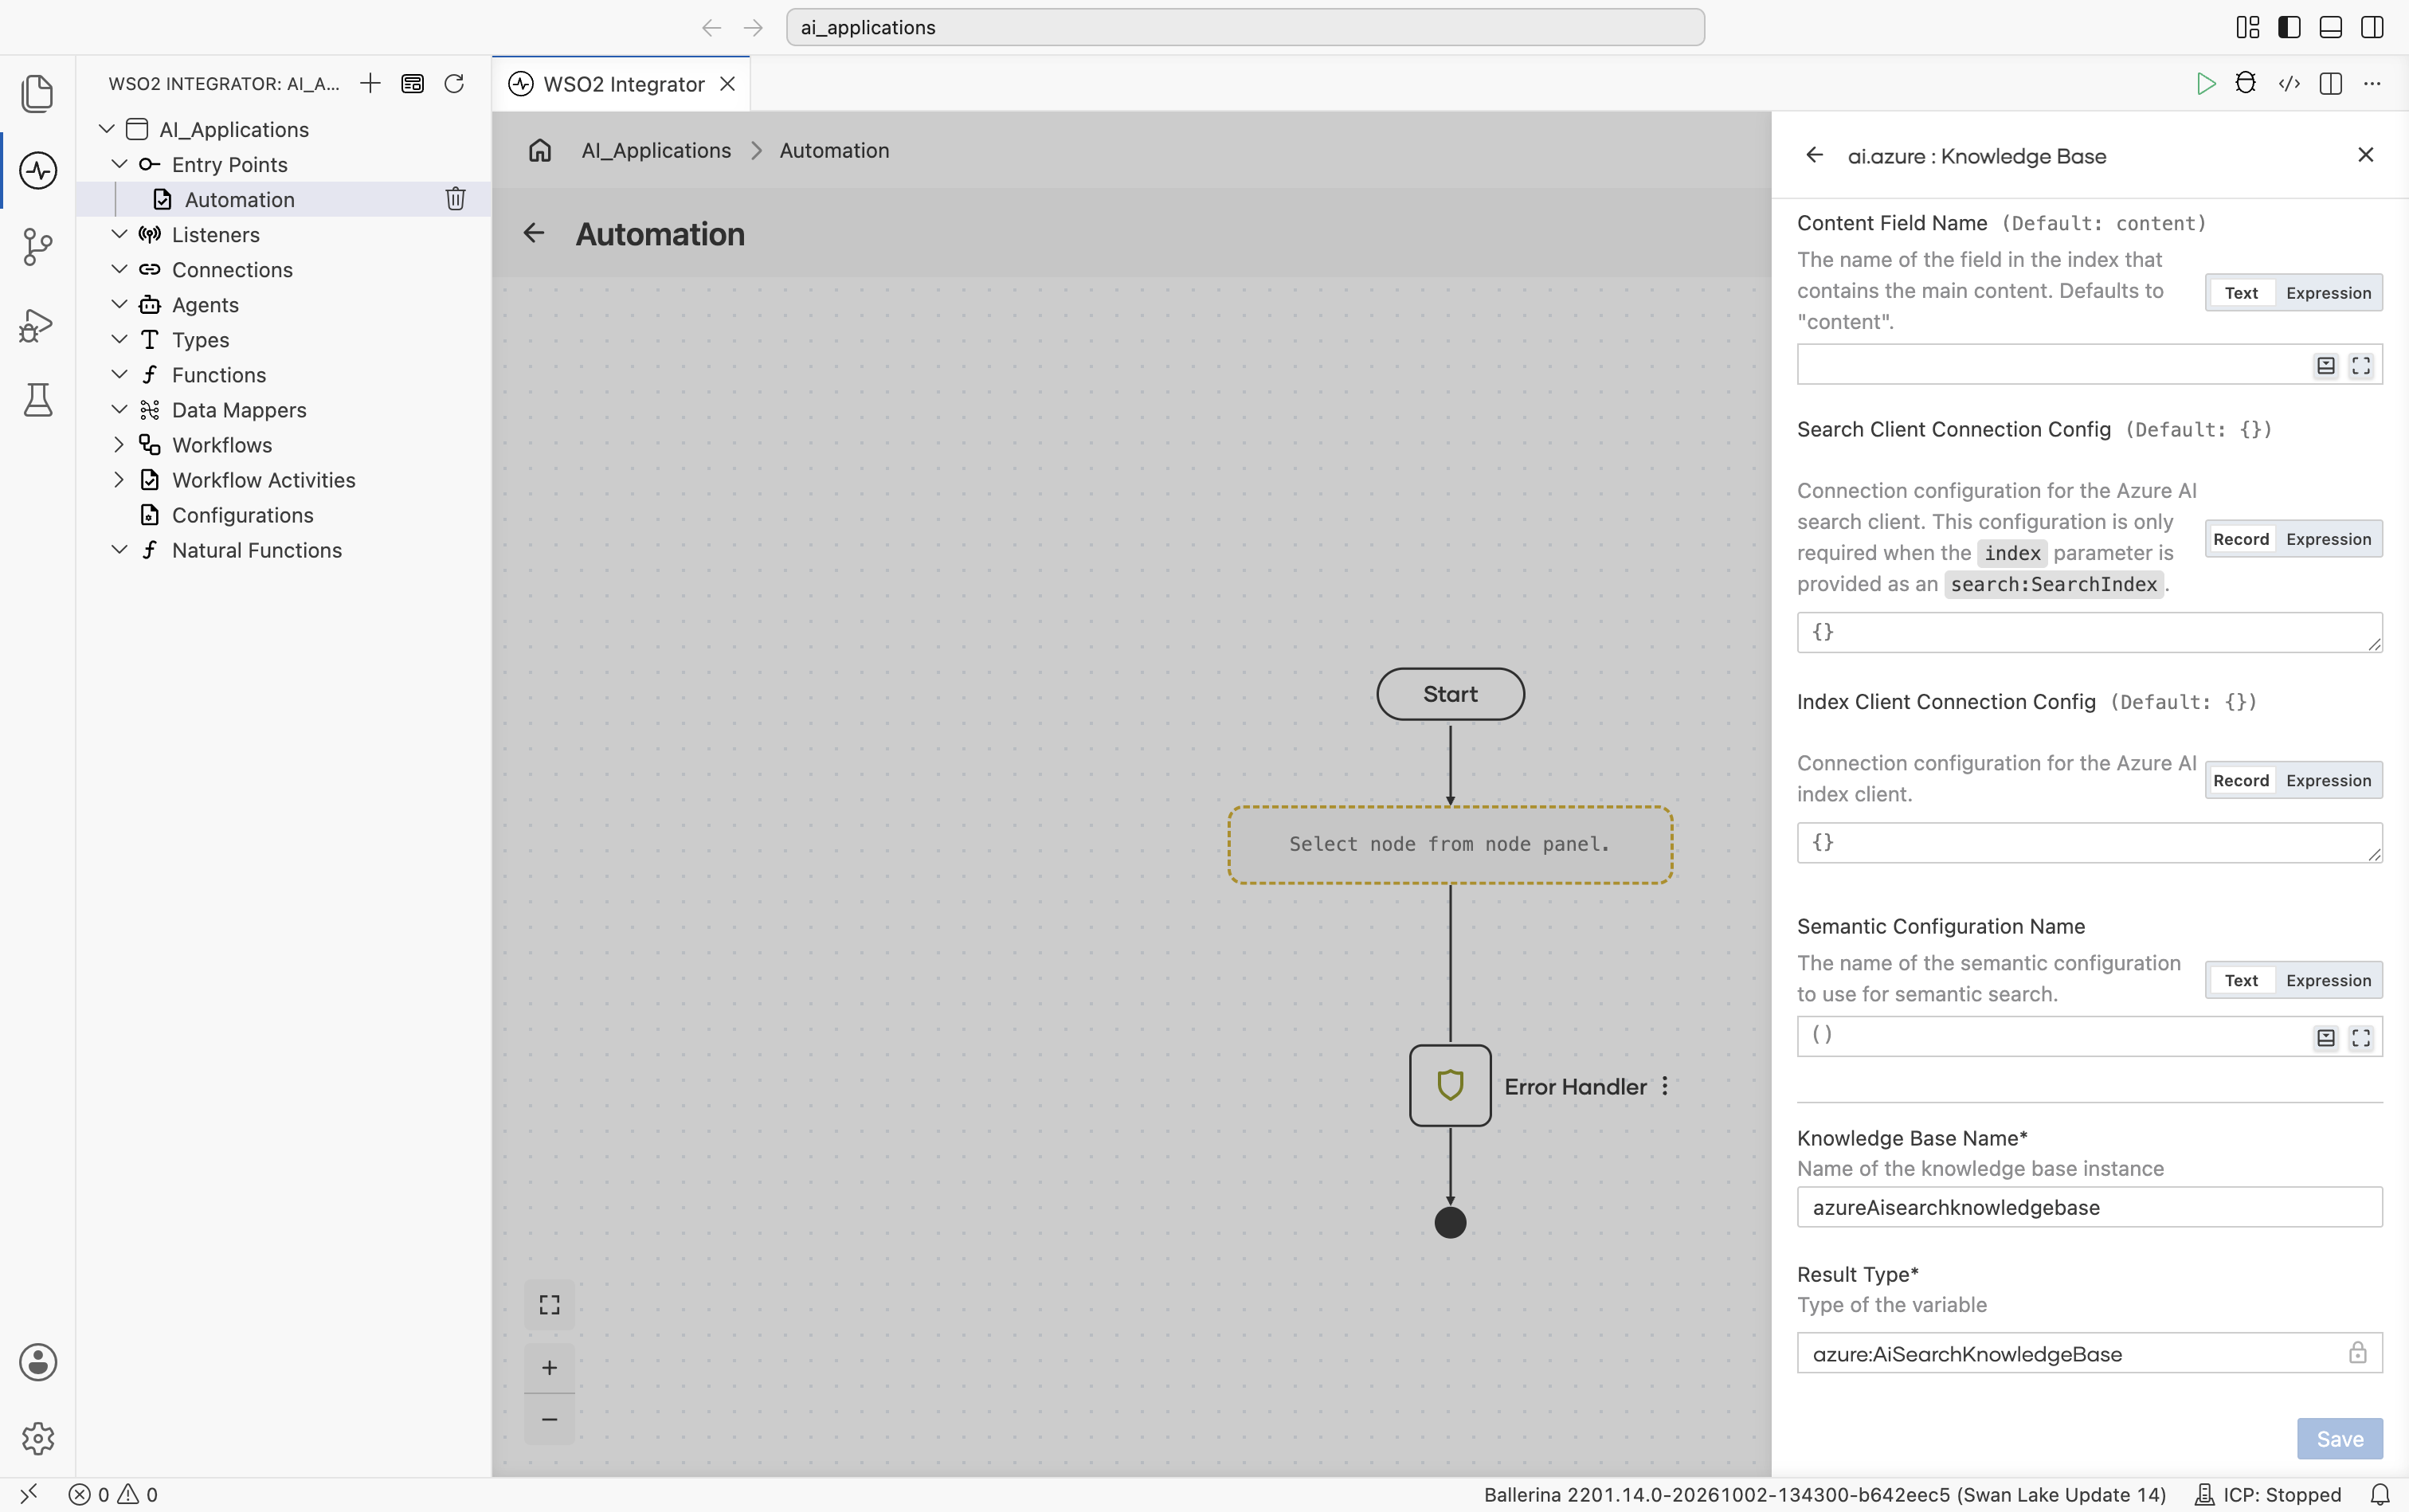Open the Source Control icon

(x=38, y=246)
